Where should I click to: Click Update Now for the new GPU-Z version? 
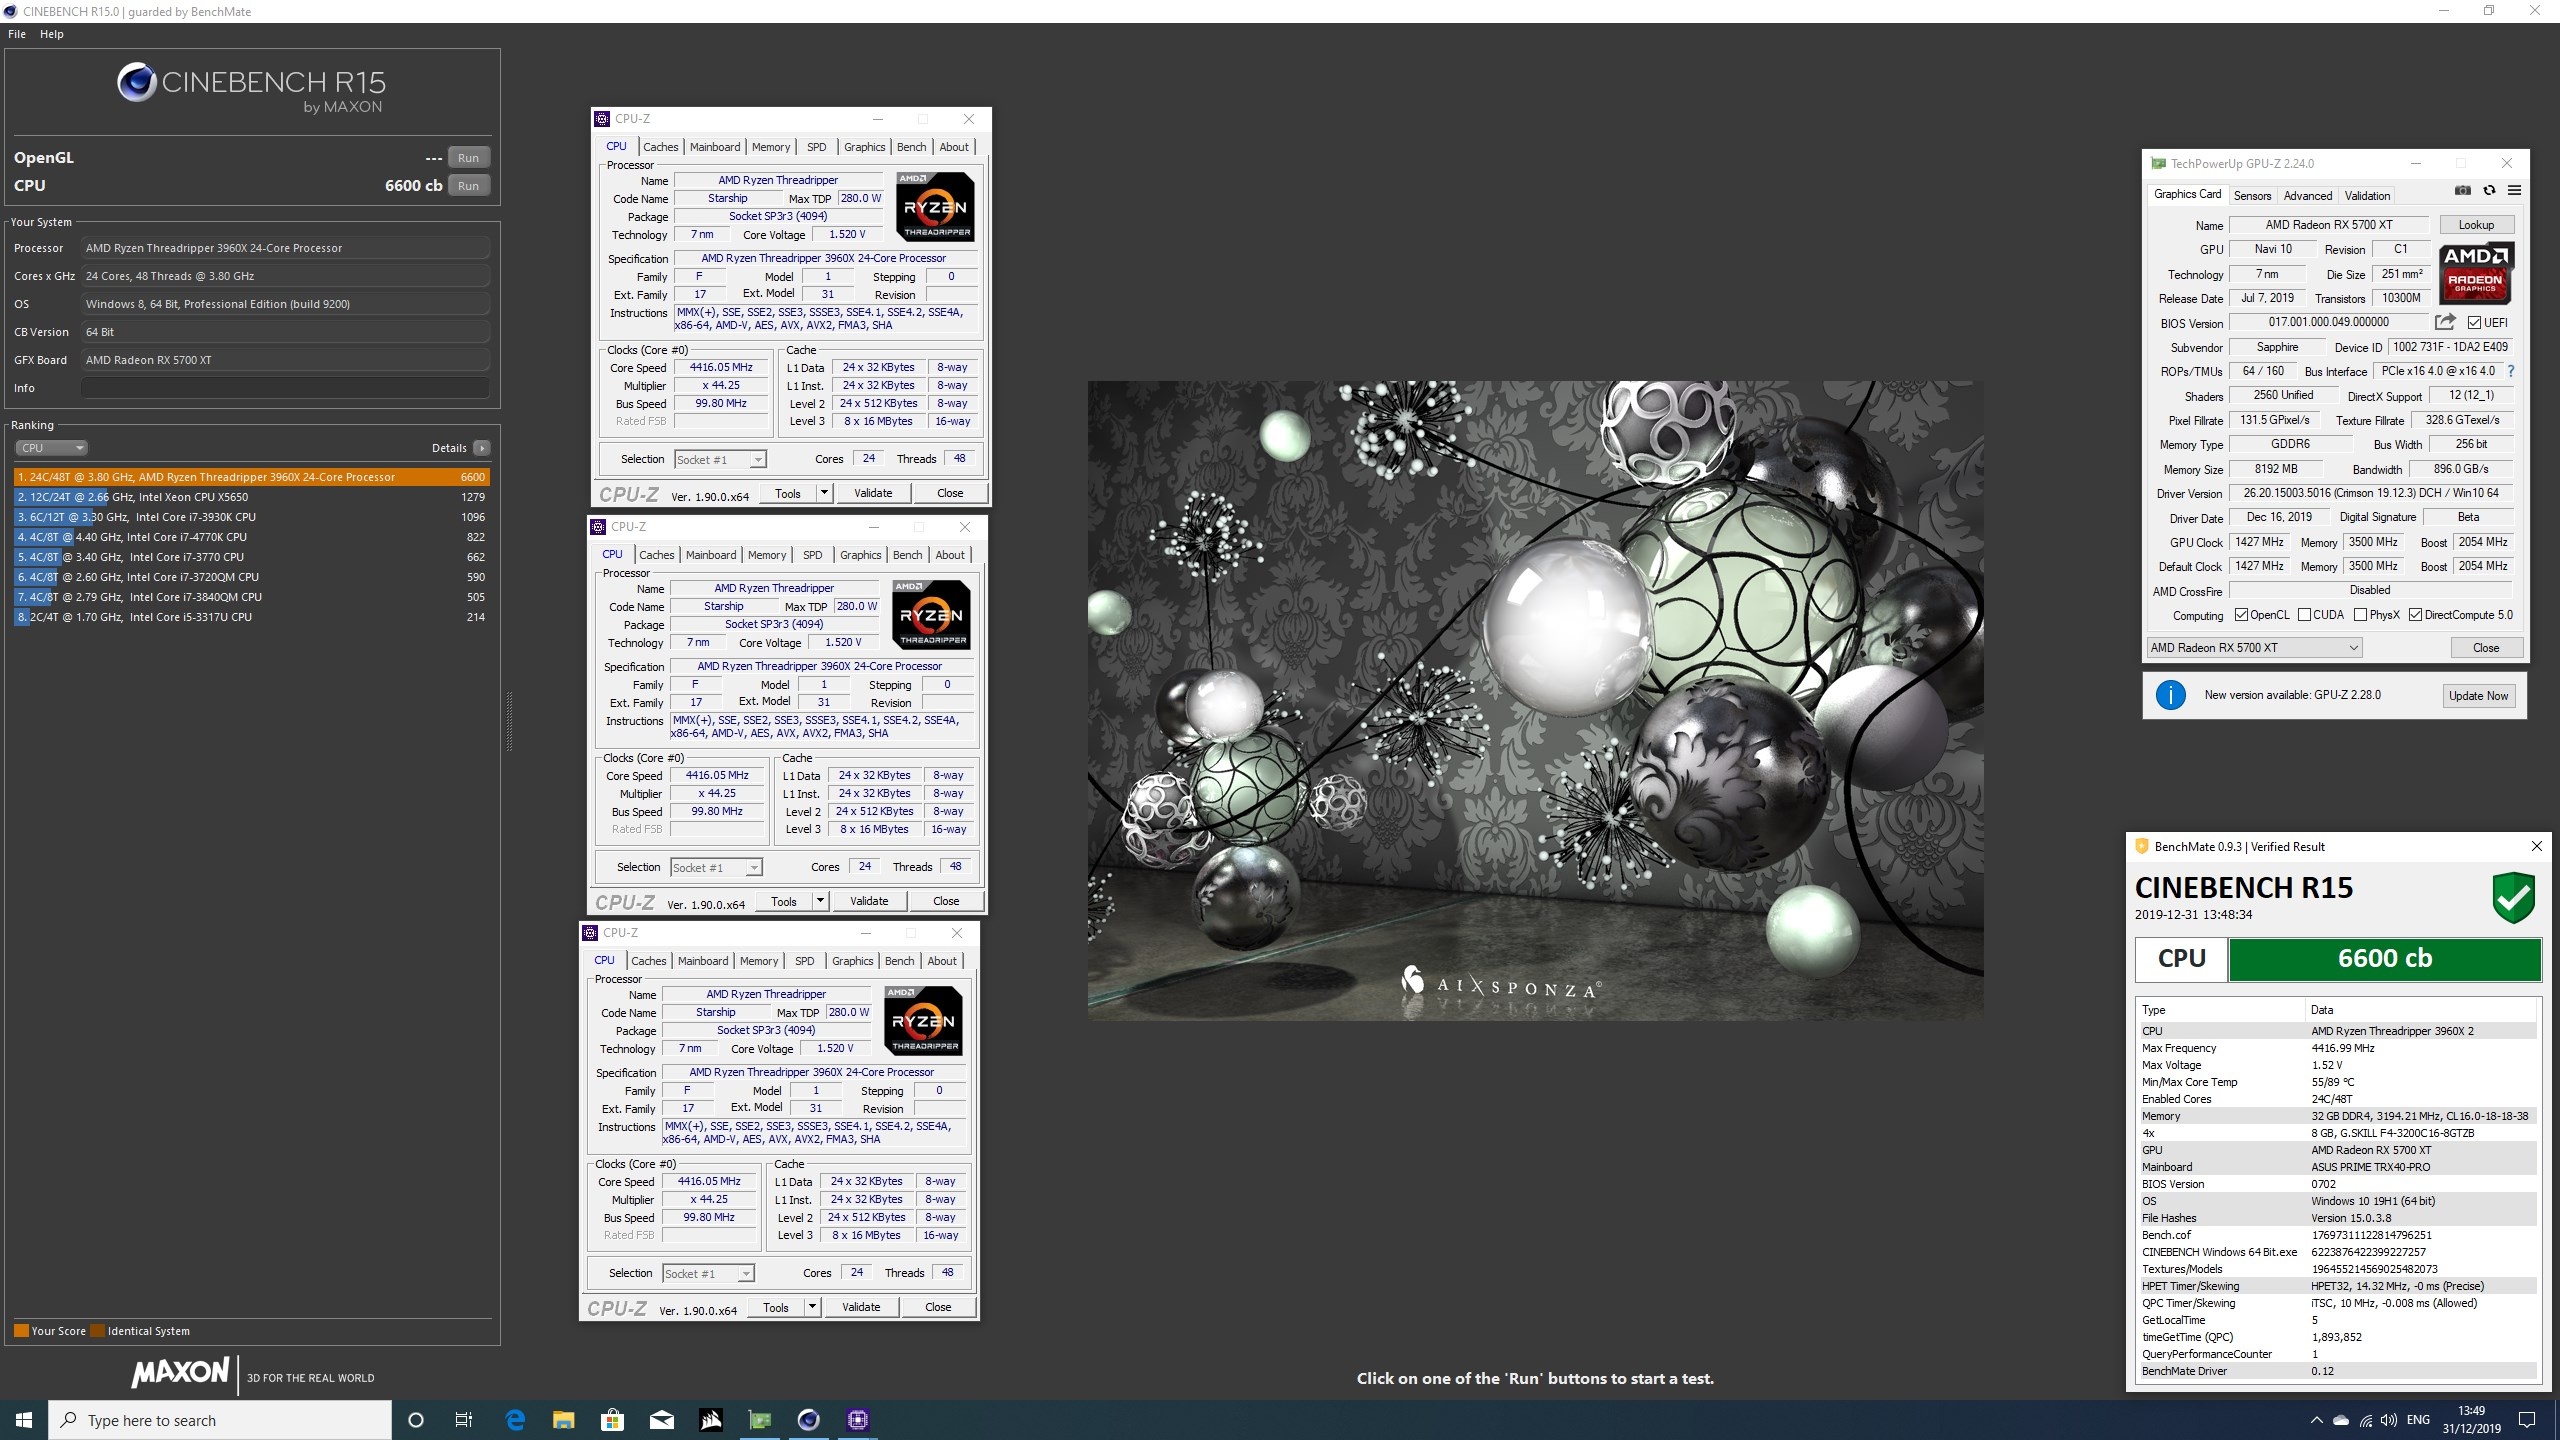coord(2479,695)
